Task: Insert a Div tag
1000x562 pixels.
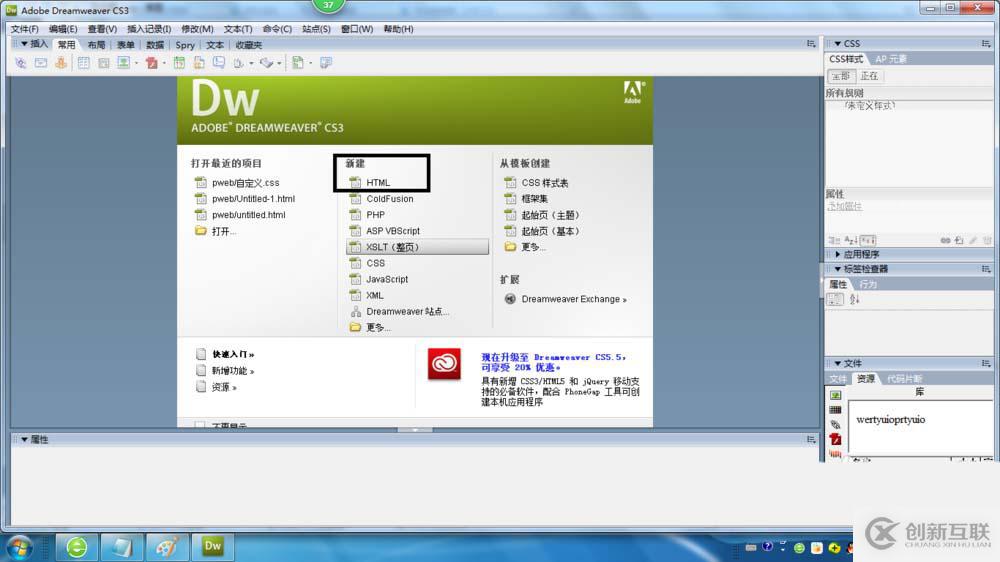Action: 103,63
